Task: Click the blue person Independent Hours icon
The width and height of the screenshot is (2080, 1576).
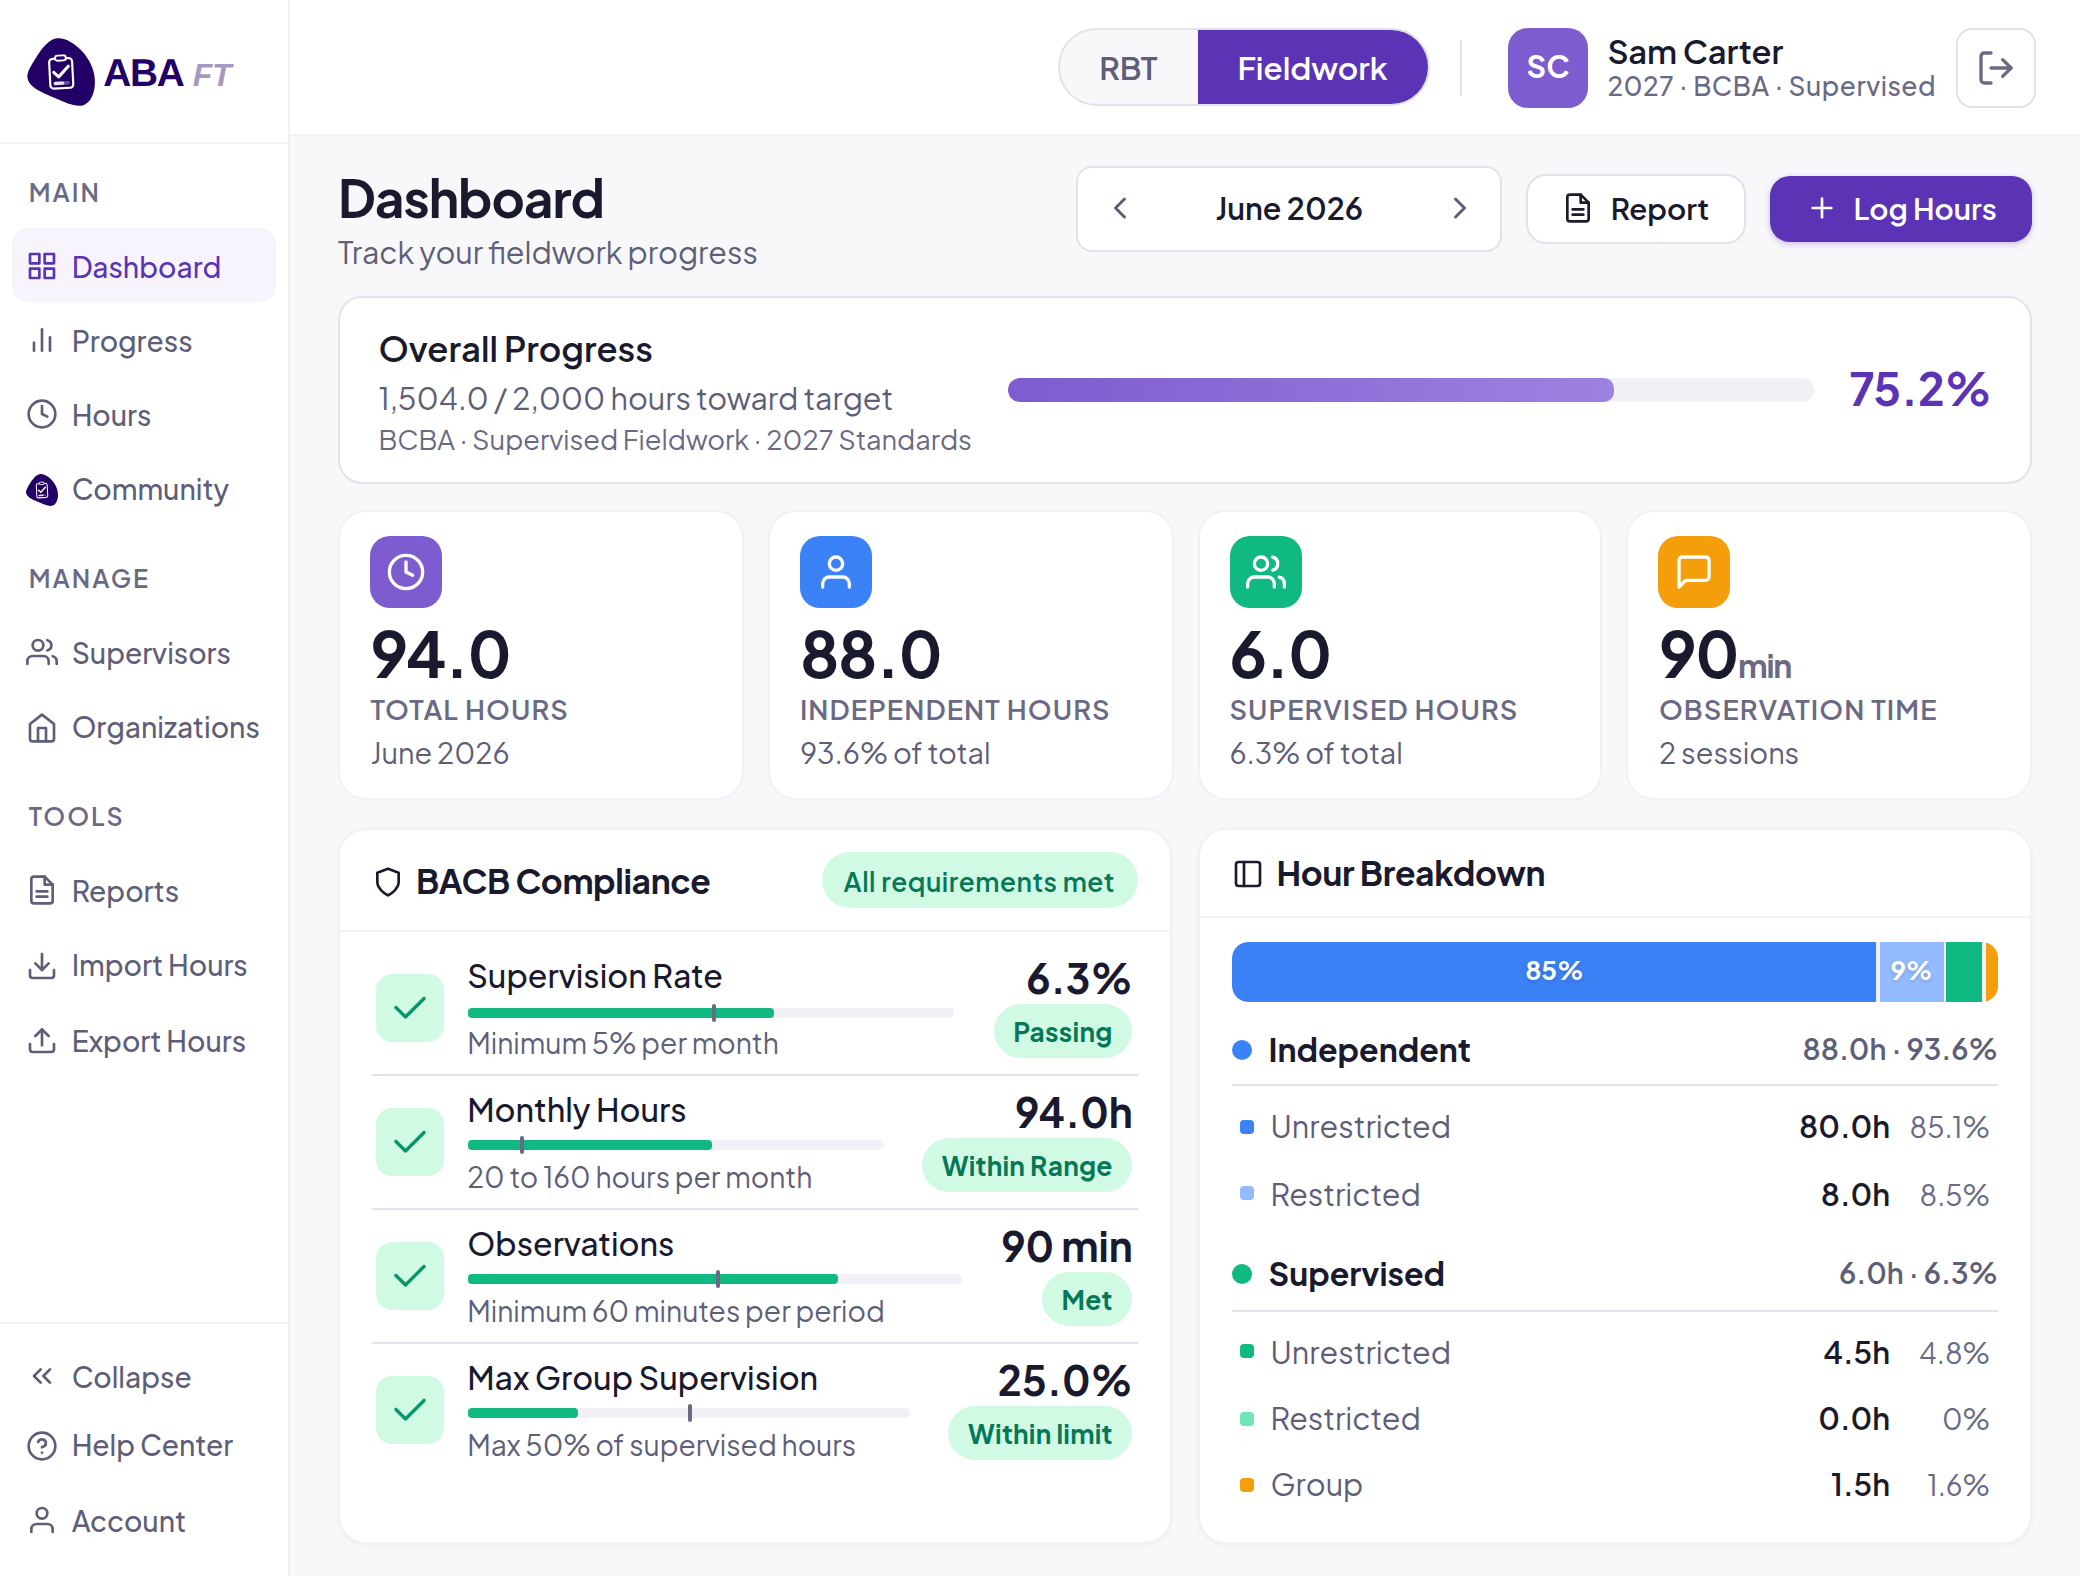Action: [836, 572]
